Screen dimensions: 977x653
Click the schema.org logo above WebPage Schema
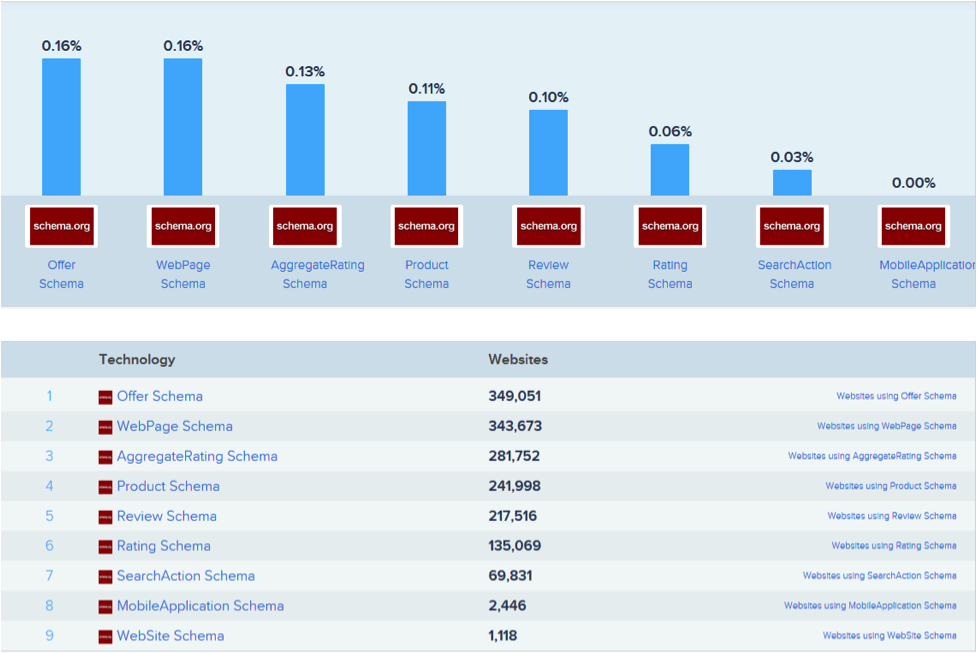coord(183,226)
